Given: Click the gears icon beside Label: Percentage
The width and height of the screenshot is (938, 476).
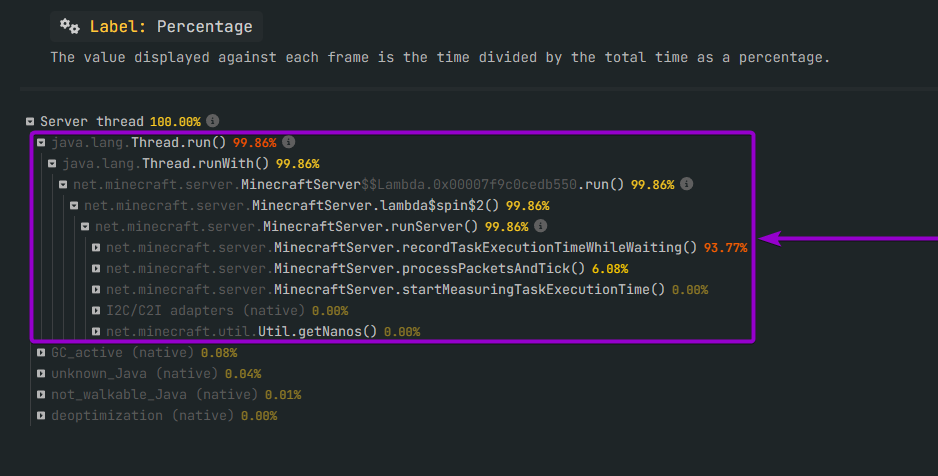Looking at the screenshot, I should [x=69, y=26].
